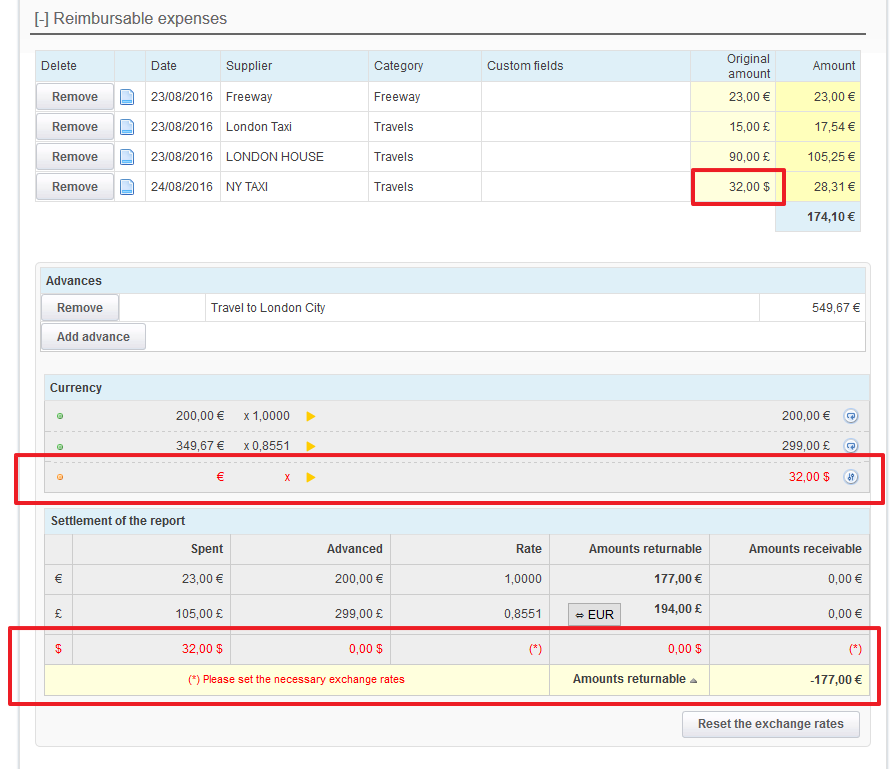Click the Settlement of the report heading
The height and width of the screenshot is (769, 891).
click(x=118, y=521)
